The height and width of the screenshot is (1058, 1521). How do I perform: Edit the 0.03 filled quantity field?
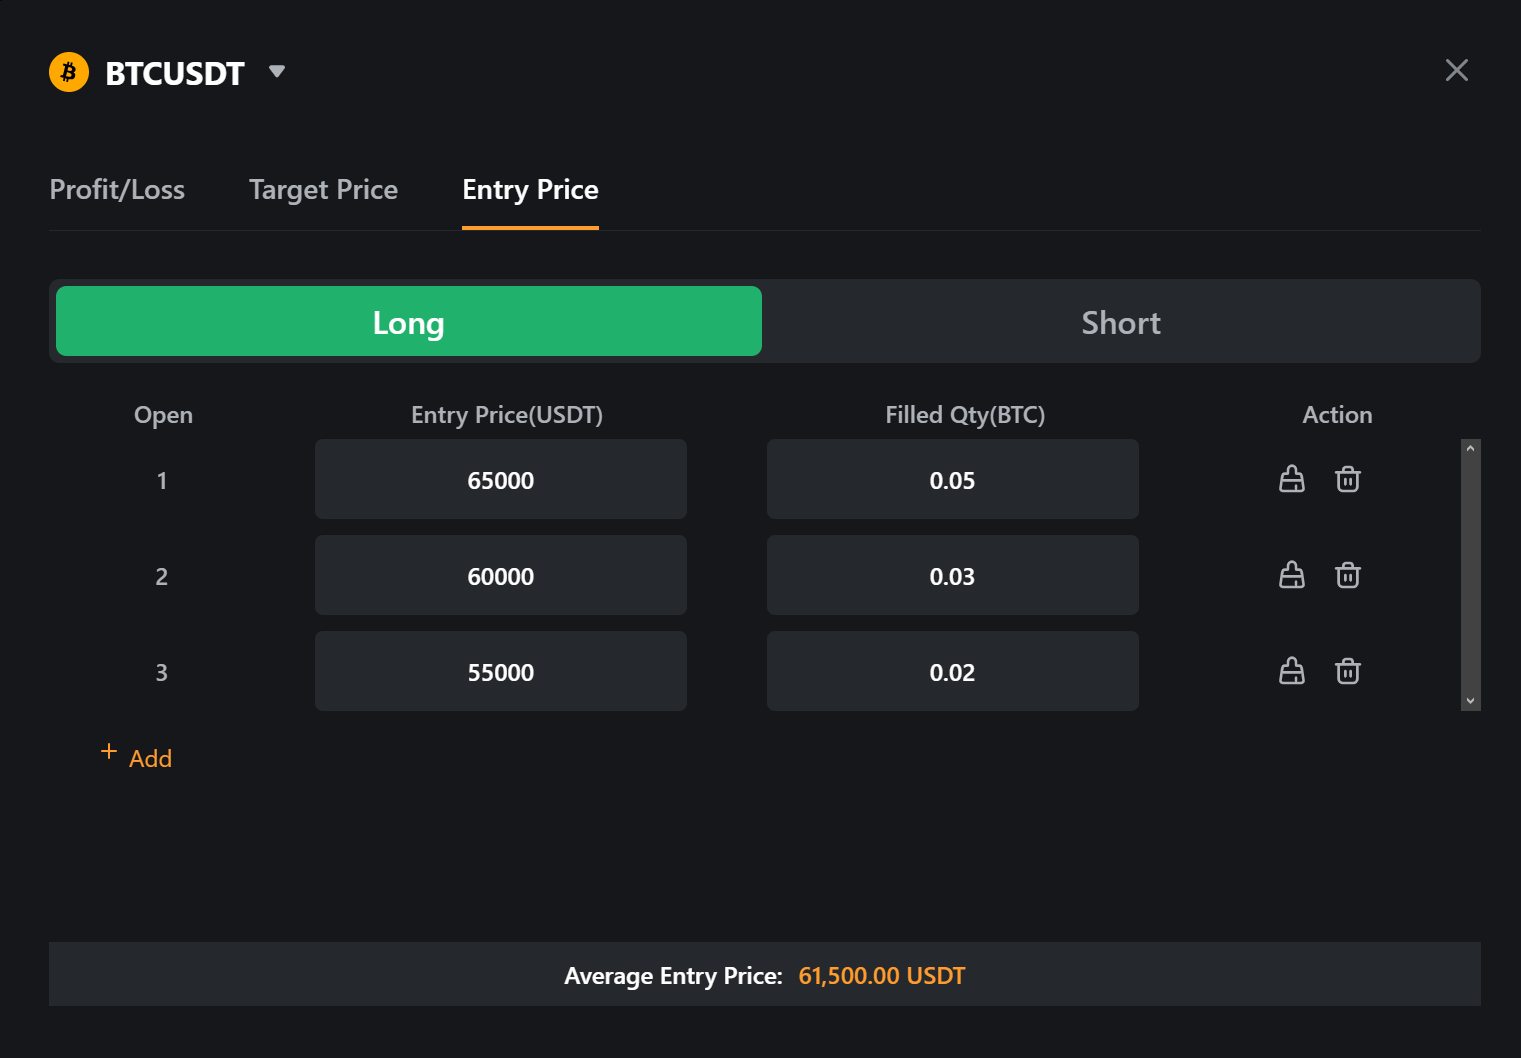click(x=952, y=576)
